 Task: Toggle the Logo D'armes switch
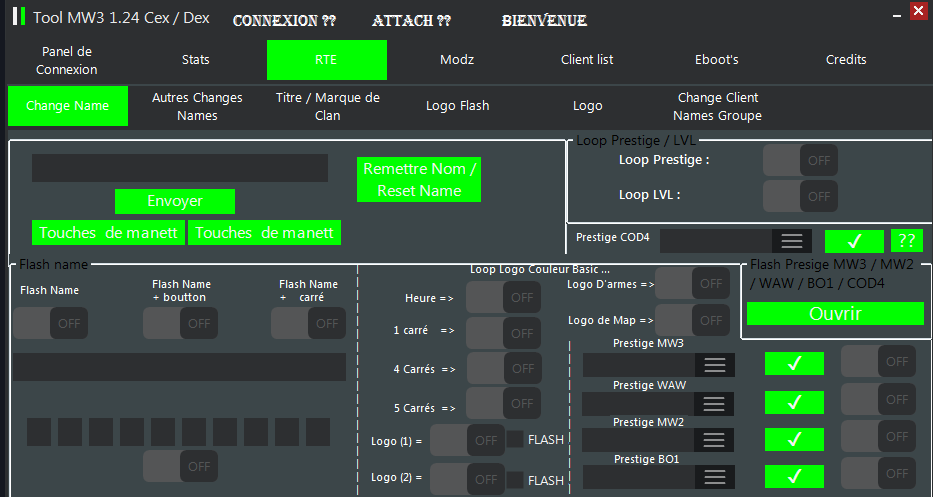[x=693, y=284]
